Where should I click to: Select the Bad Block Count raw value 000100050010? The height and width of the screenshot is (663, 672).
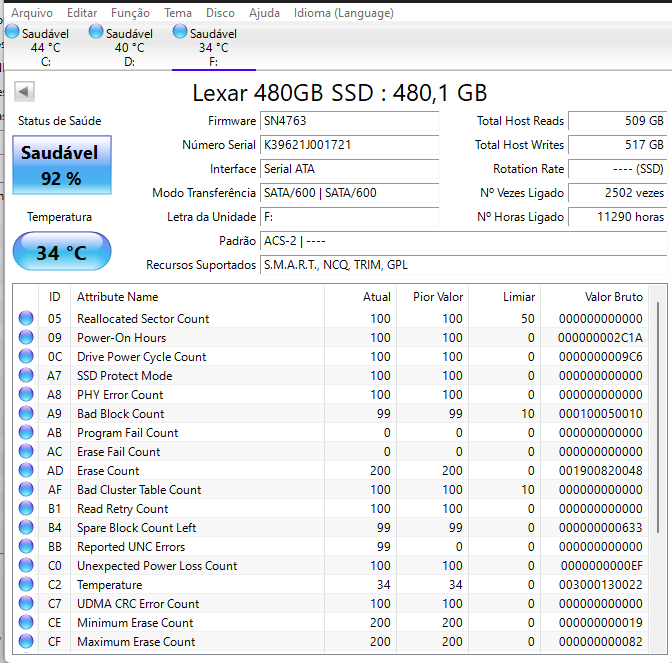click(600, 414)
